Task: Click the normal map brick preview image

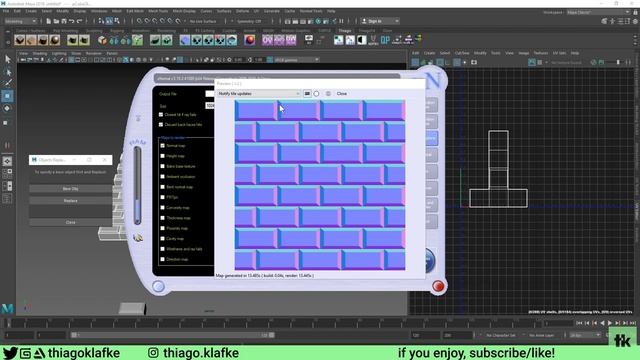Action: [x=320, y=185]
